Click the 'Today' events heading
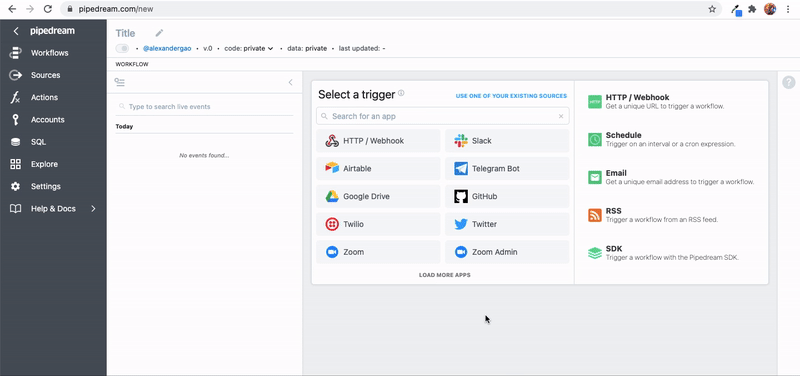 (124, 127)
